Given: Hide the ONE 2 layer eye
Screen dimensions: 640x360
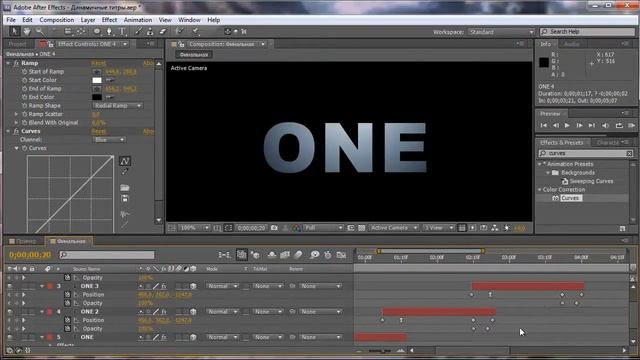Looking at the screenshot, I should [x=10, y=312].
